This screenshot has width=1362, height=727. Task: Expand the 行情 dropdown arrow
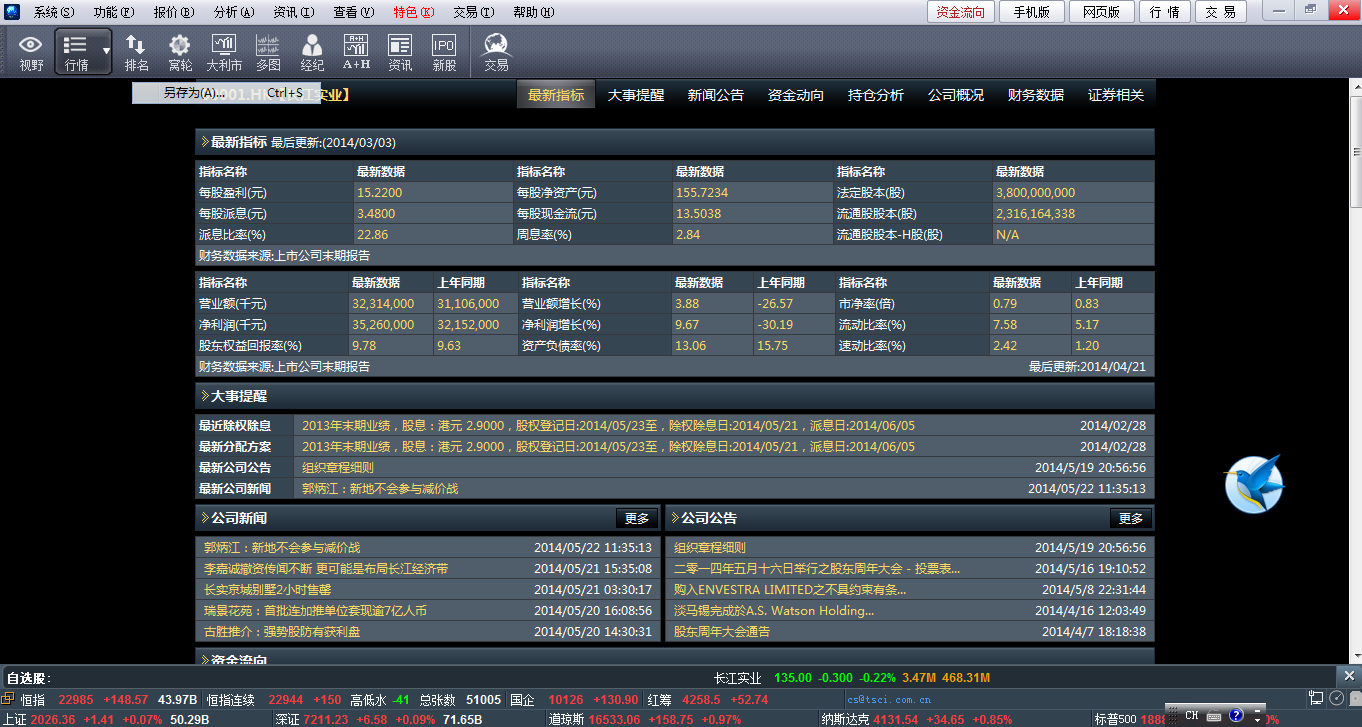point(106,50)
